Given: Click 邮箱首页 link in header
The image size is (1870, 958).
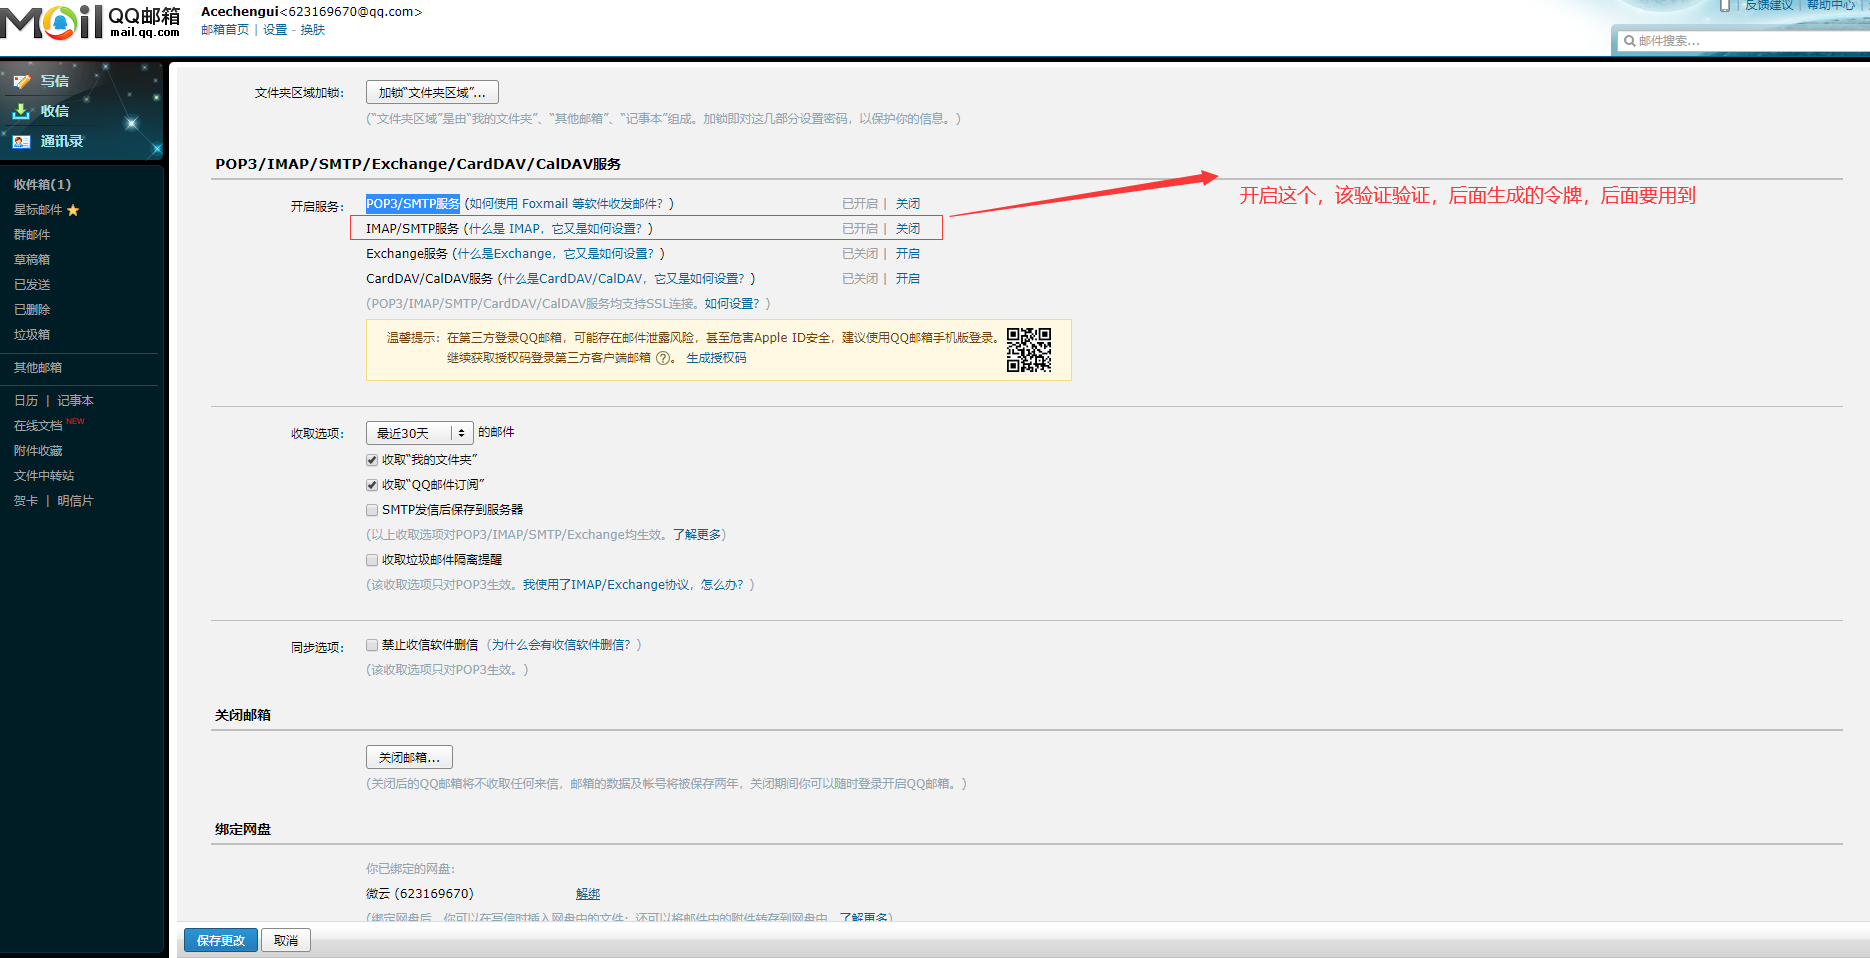Looking at the screenshot, I should (225, 30).
